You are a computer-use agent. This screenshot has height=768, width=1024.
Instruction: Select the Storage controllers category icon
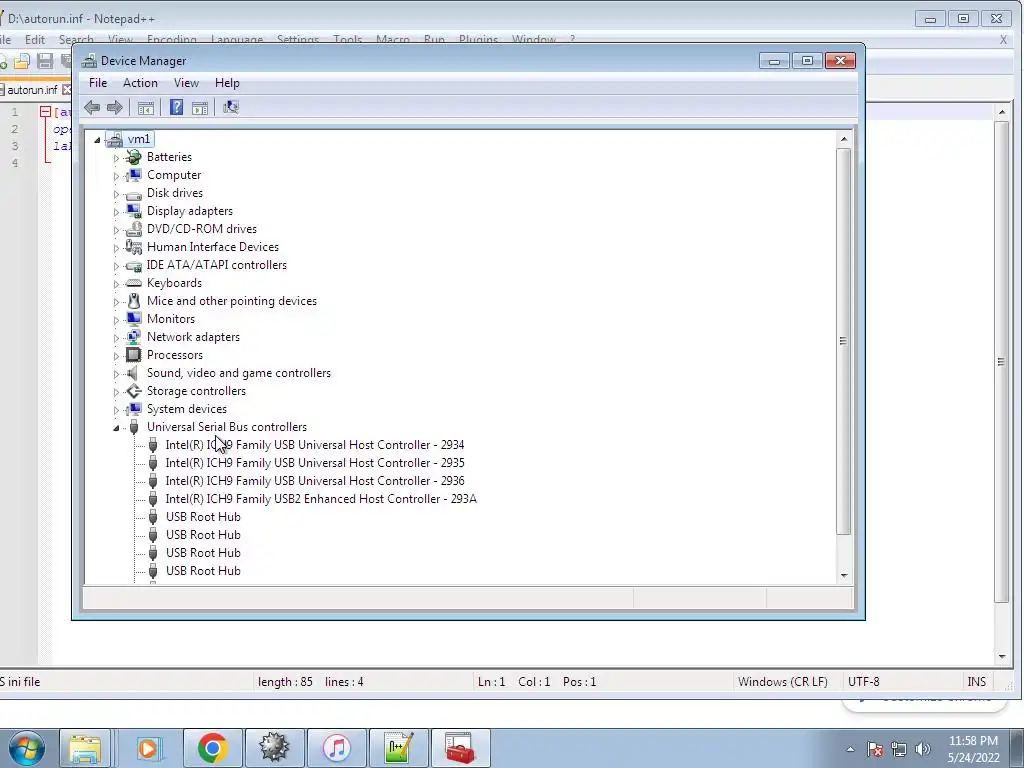pyautogui.click(x=133, y=391)
